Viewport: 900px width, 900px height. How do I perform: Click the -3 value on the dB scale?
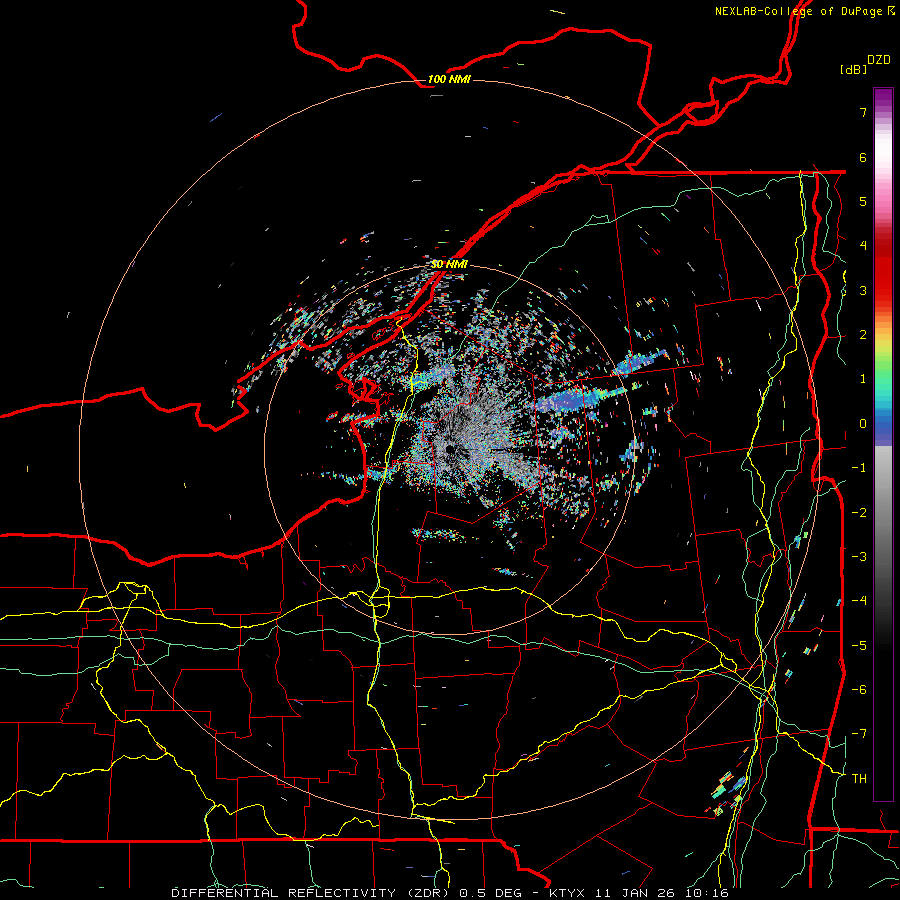coord(859,556)
